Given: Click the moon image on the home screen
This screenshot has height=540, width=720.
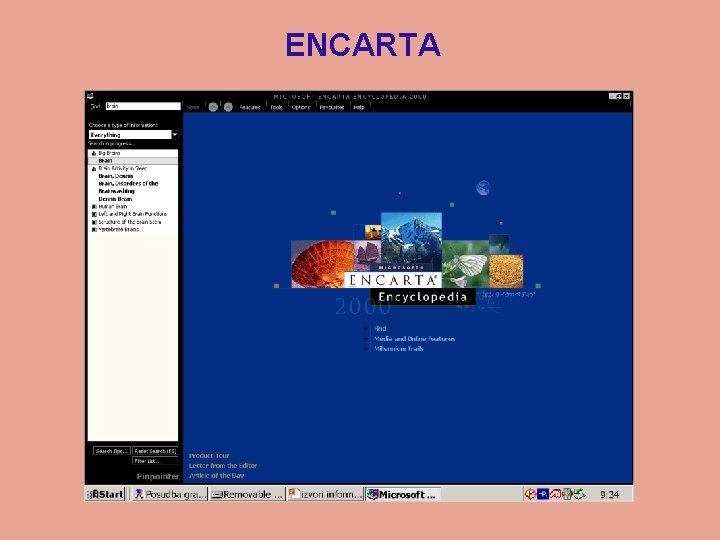Looking at the screenshot, I should [483, 188].
